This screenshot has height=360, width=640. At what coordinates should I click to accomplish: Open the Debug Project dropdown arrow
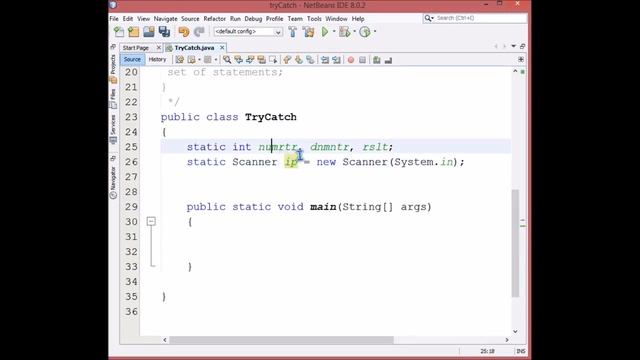(x=354, y=31)
